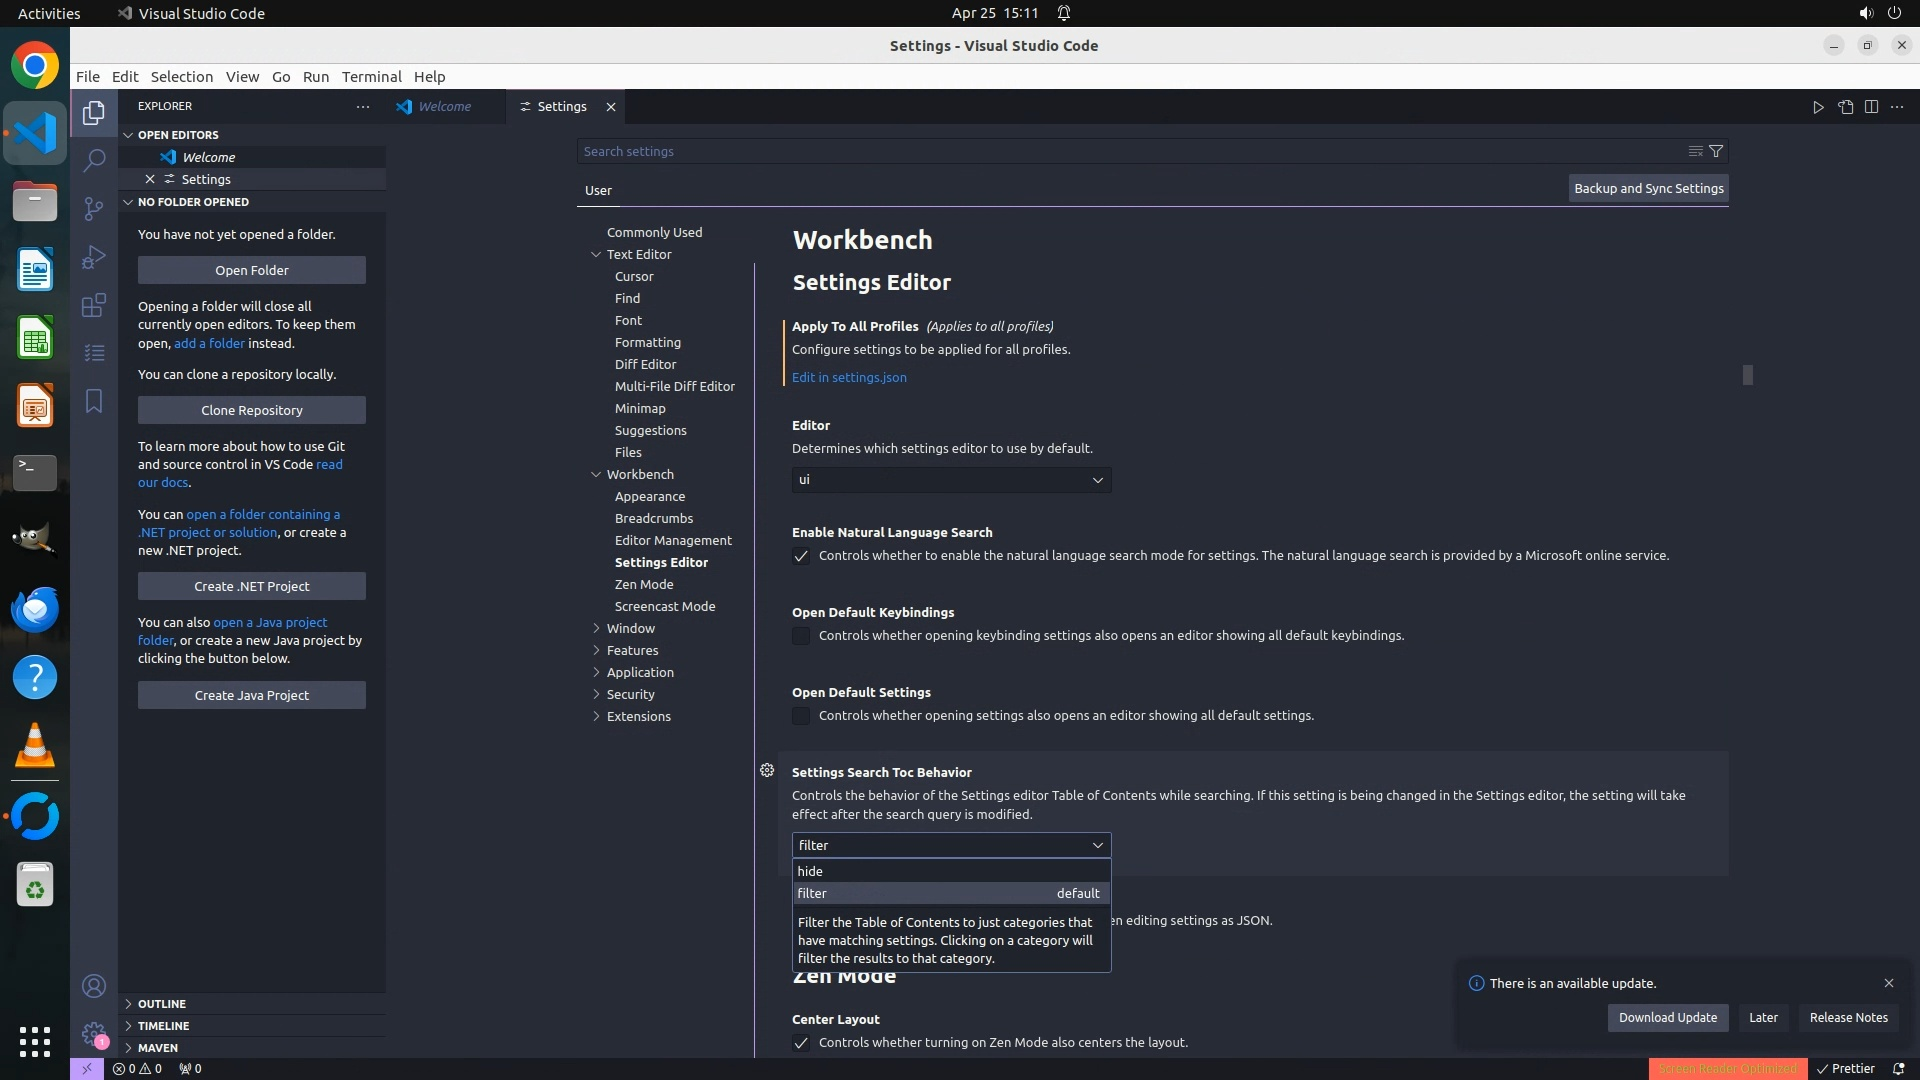
Task: Click the settings filter funnel icon
Action: pyautogui.click(x=1716, y=151)
